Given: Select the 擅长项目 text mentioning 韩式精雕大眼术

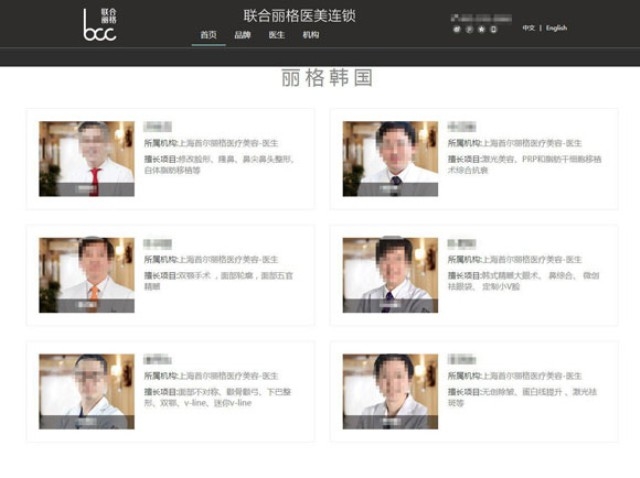Looking at the screenshot, I should tap(524, 281).
